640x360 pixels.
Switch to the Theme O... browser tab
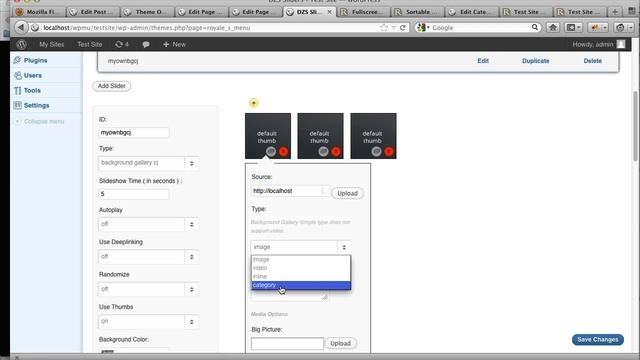[147, 12]
